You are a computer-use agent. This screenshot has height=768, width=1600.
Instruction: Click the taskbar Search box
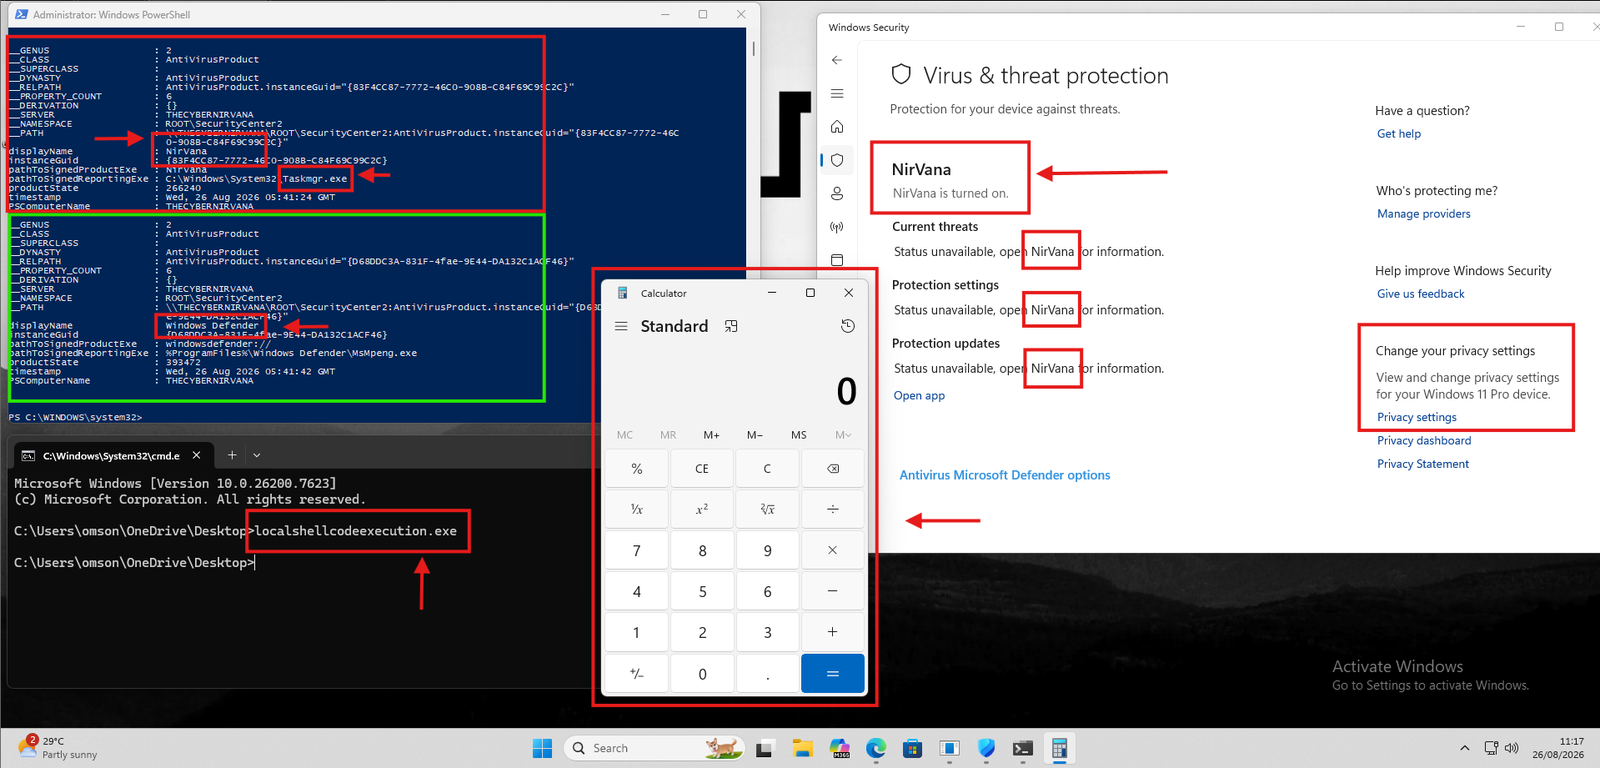(654, 748)
